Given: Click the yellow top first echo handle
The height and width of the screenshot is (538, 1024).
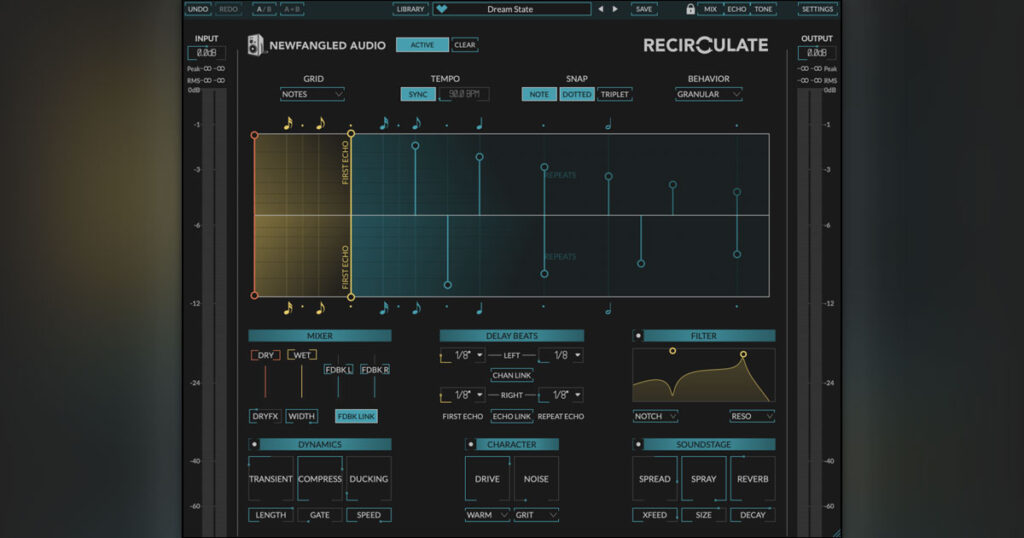Looking at the screenshot, I should click(351, 134).
